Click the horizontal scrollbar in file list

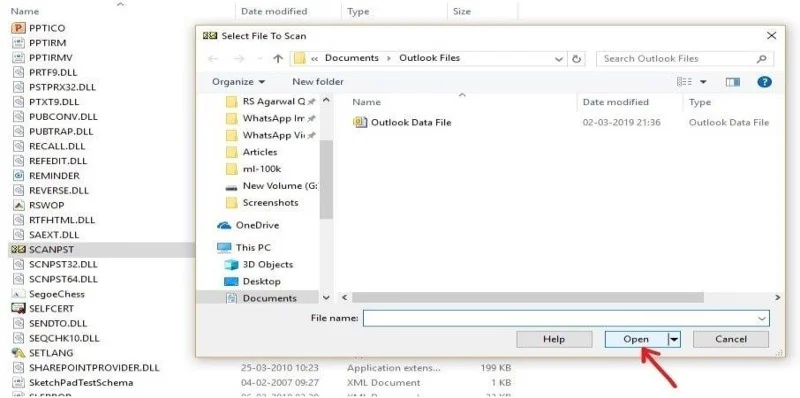click(528, 297)
